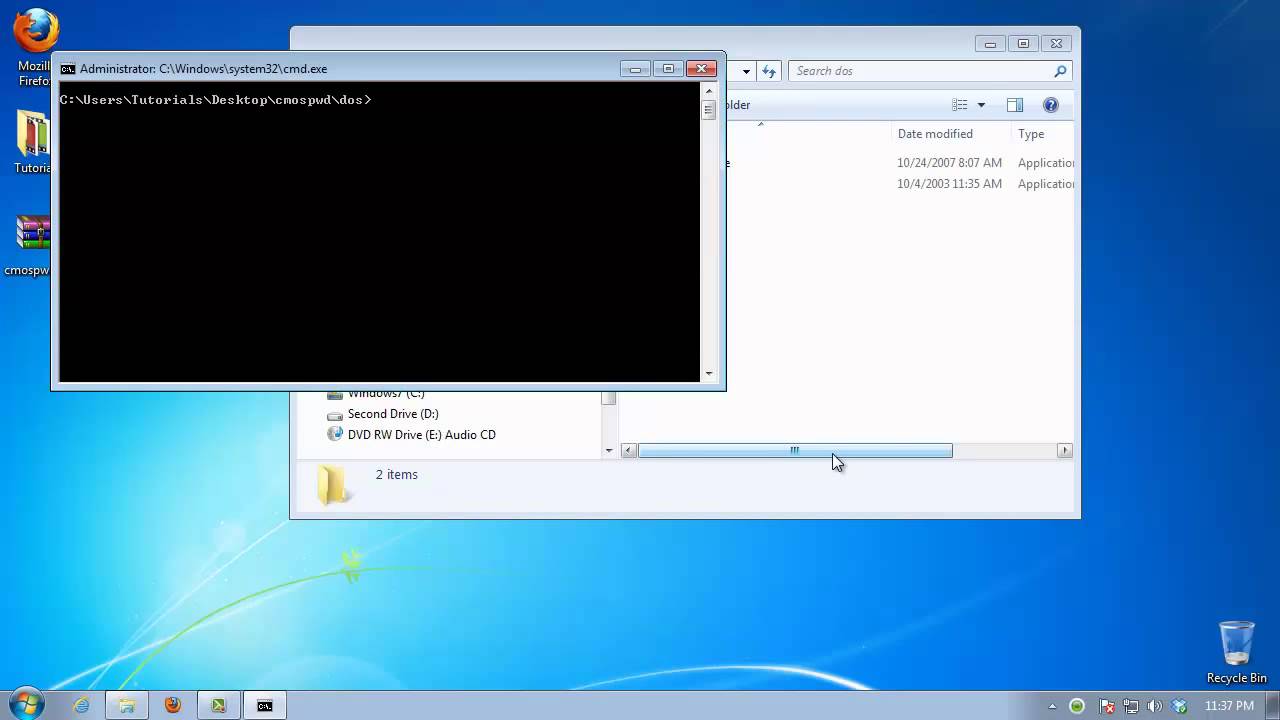Click the Change your view icon in Explorer

pyautogui.click(x=960, y=105)
